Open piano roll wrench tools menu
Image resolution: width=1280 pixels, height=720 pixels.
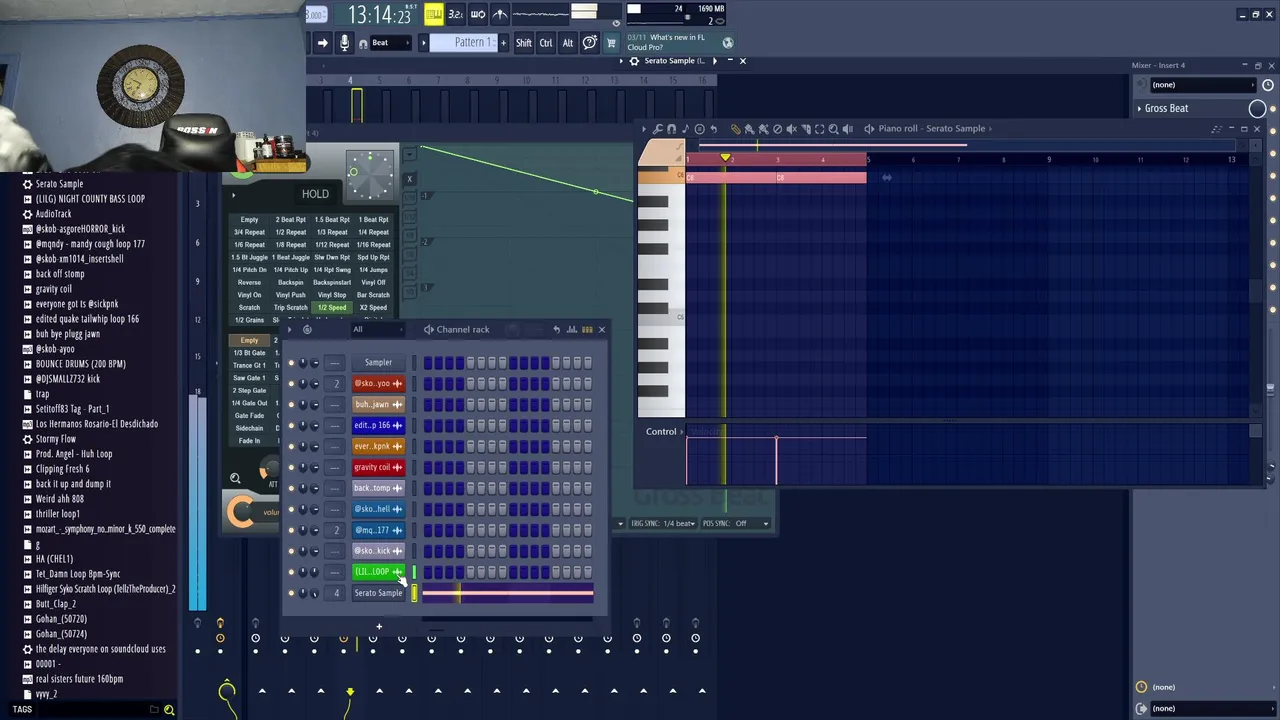click(x=657, y=129)
